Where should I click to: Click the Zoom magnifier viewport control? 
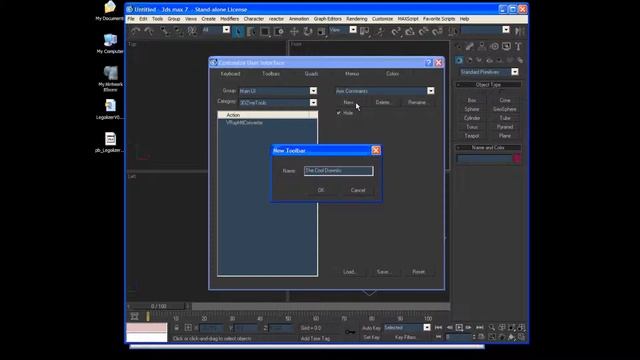click(x=492, y=327)
